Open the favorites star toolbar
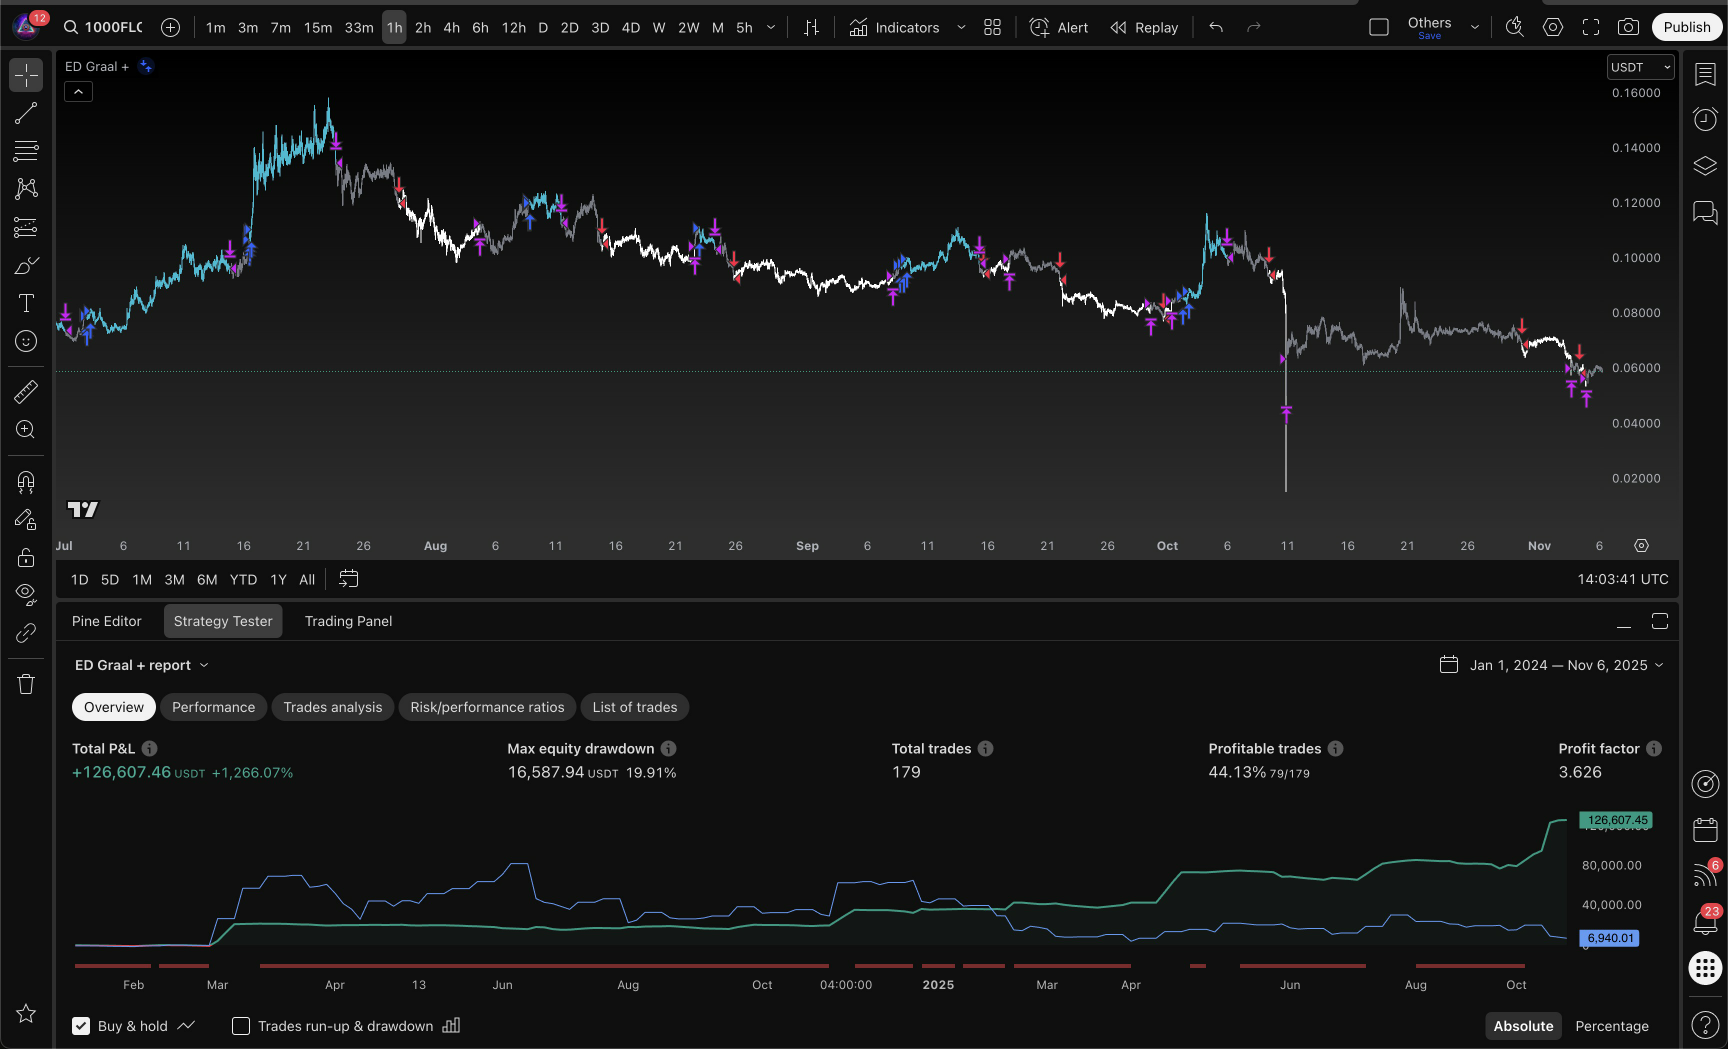The width and height of the screenshot is (1728, 1049). (x=26, y=1014)
